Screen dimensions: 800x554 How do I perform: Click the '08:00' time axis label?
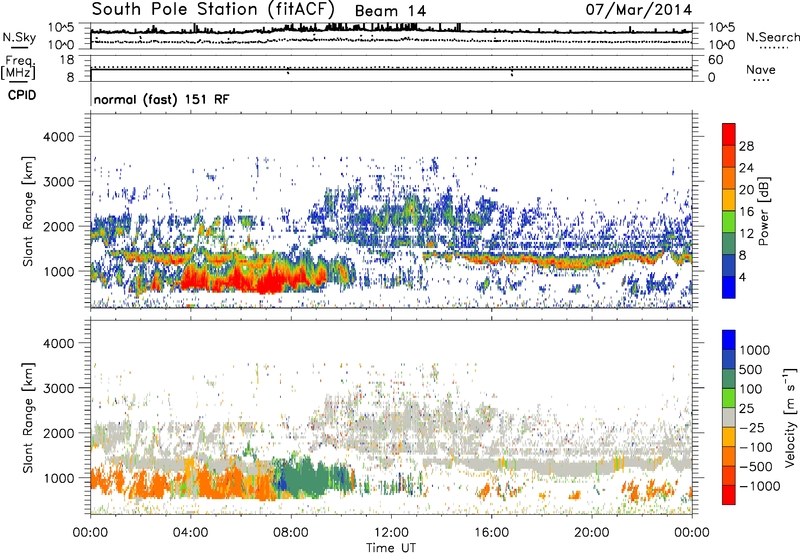click(291, 533)
